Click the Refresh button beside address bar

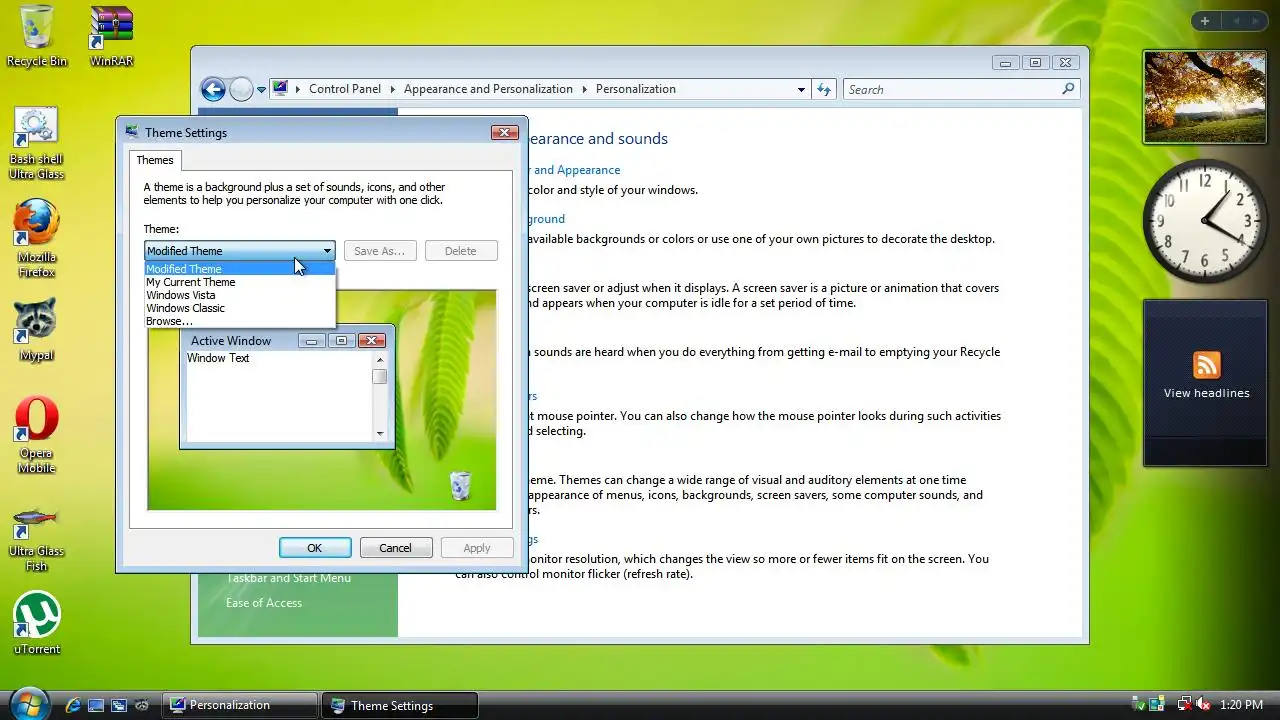(x=823, y=89)
